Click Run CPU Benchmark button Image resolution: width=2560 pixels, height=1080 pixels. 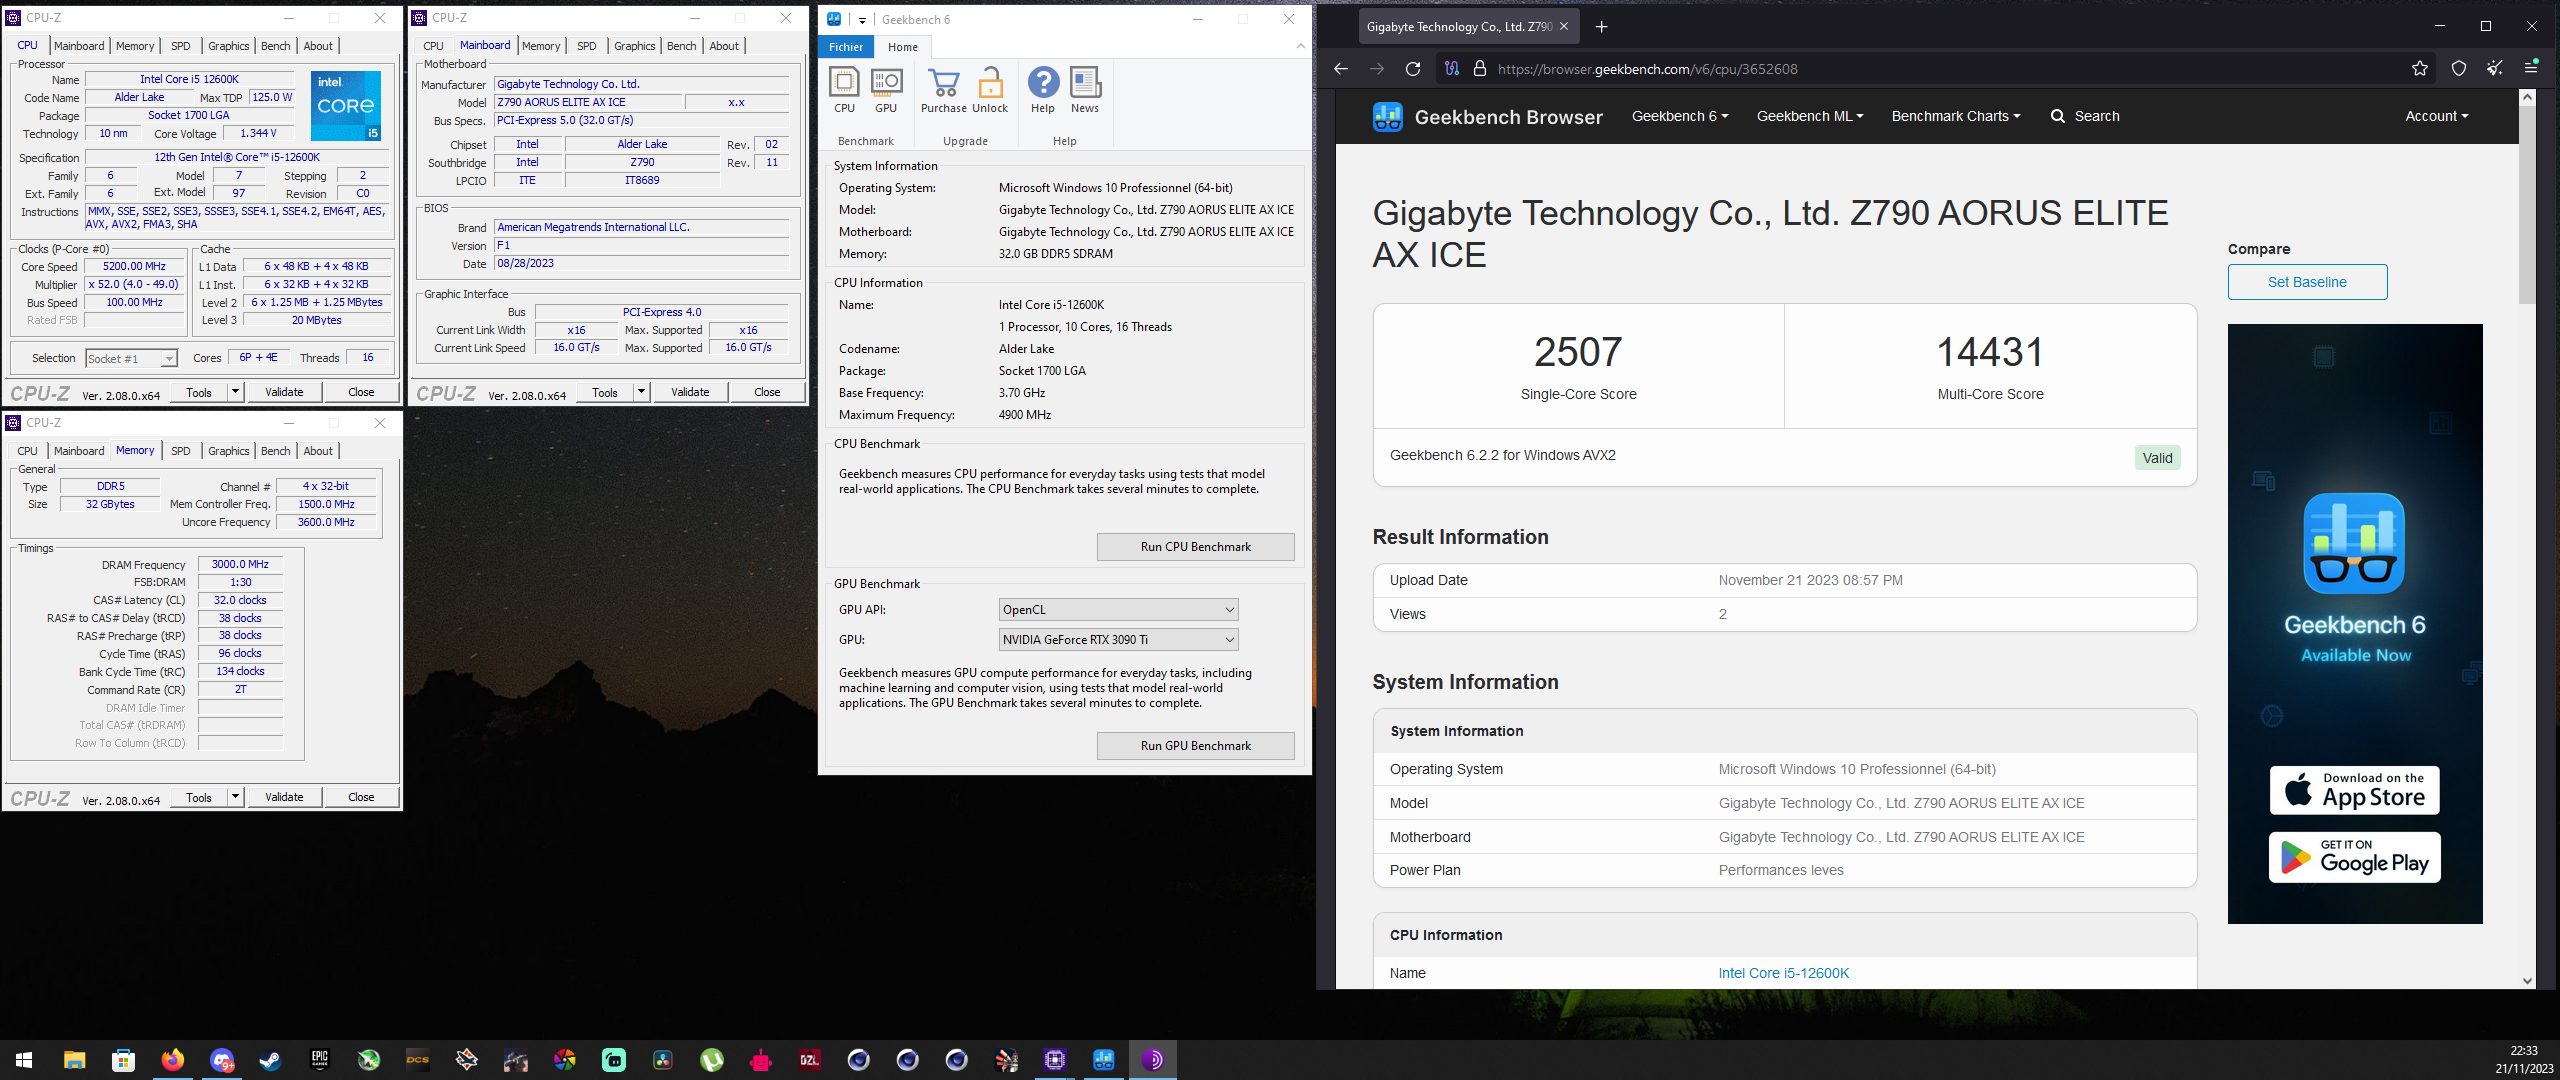pos(1195,547)
